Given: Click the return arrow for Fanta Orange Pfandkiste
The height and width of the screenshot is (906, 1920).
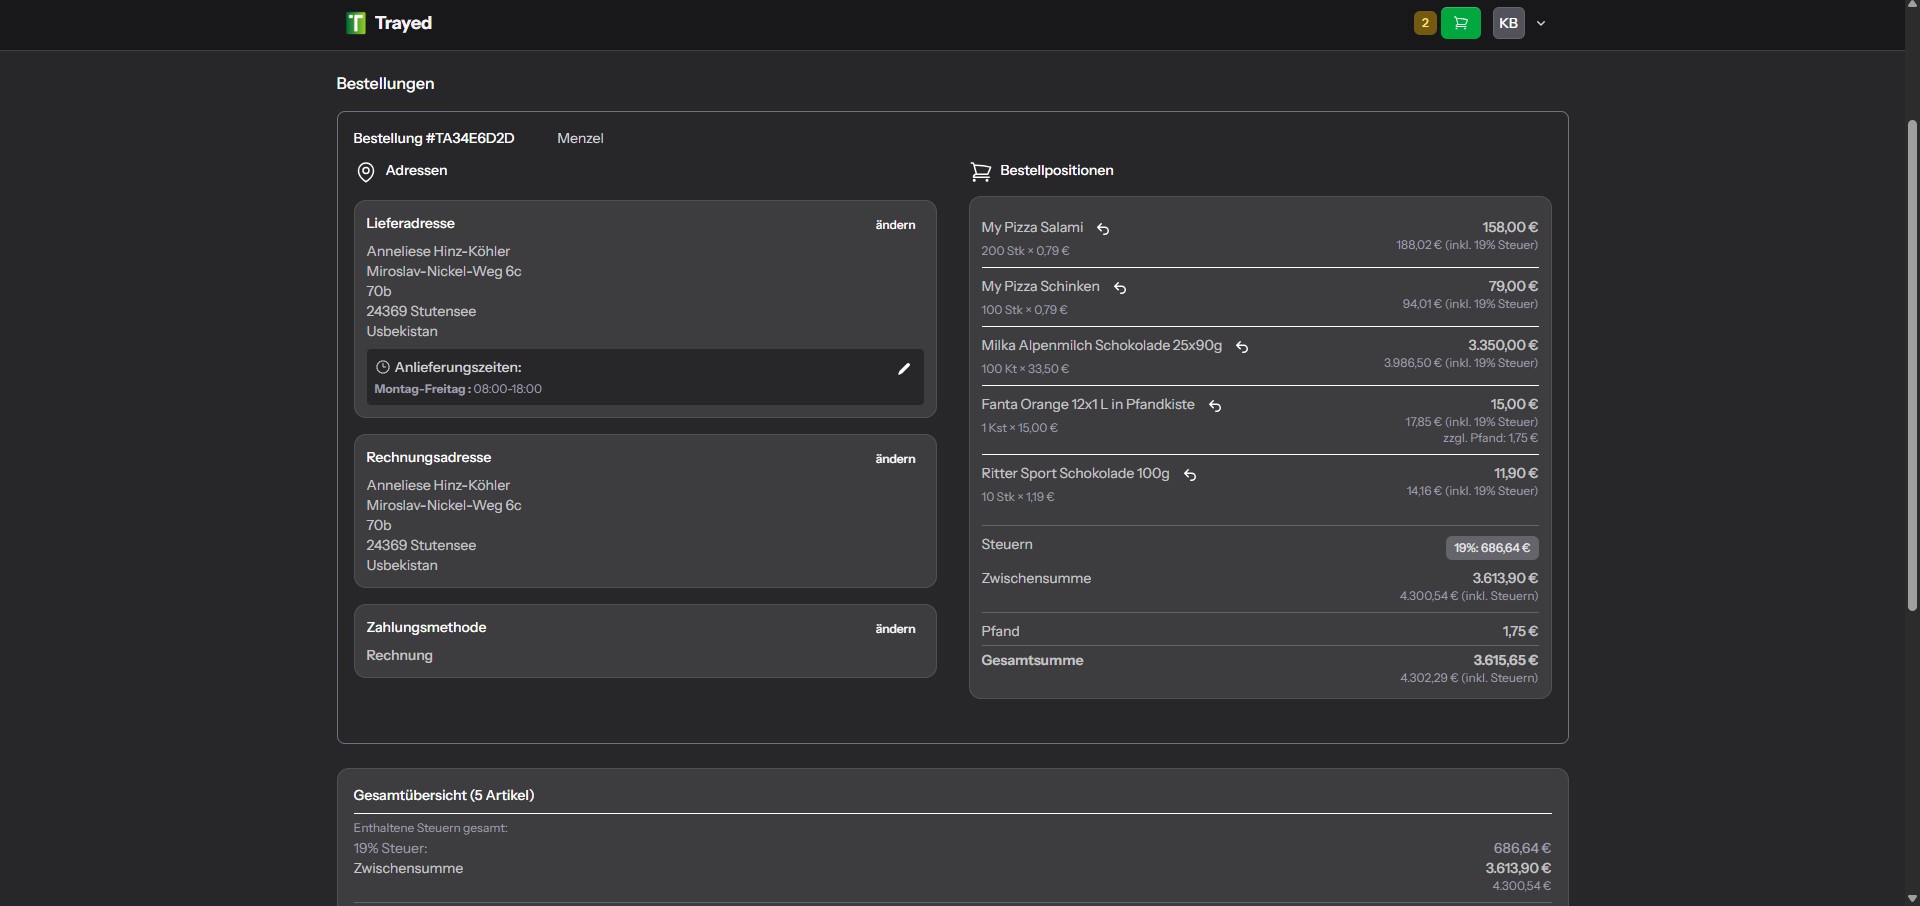Looking at the screenshot, I should click(x=1215, y=407).
